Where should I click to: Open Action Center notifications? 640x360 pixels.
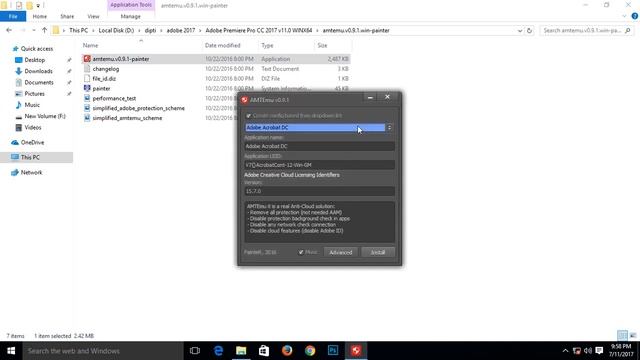tap(599, 351)
